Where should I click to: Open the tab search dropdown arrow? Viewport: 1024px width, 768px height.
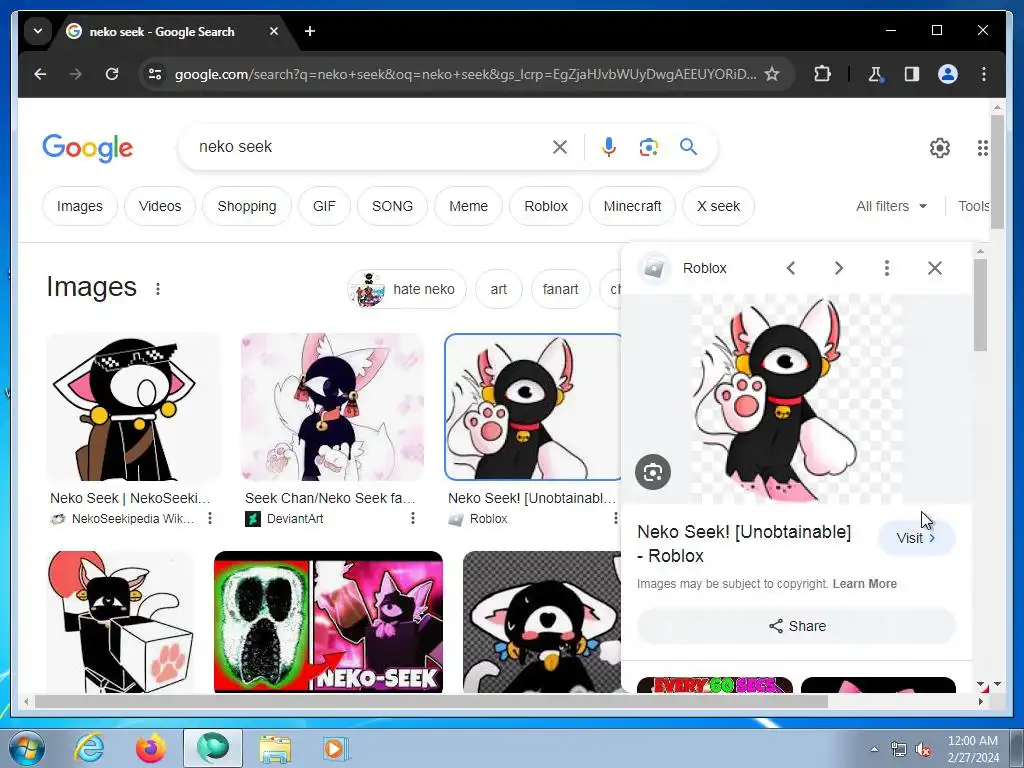(38, 31)
